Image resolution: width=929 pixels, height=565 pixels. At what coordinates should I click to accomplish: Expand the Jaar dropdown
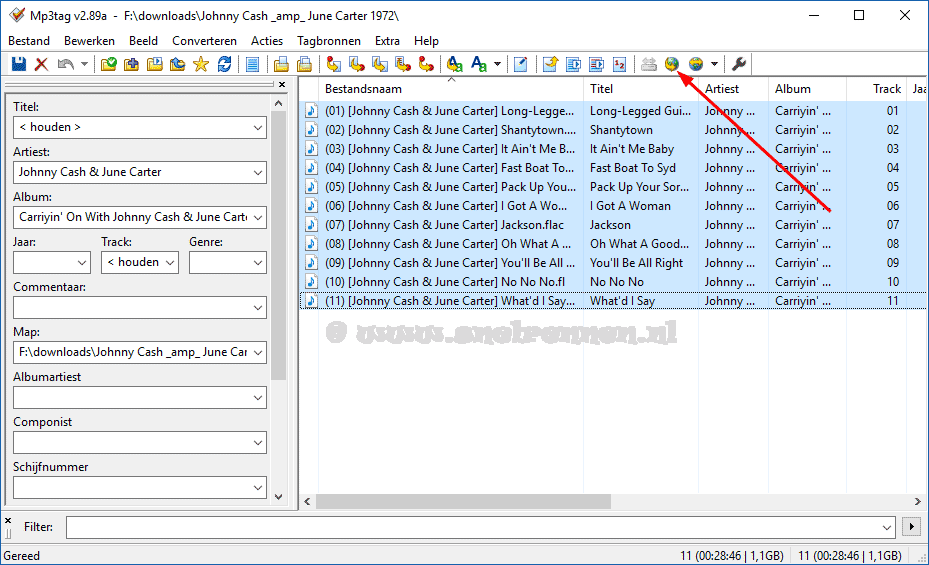82,262
